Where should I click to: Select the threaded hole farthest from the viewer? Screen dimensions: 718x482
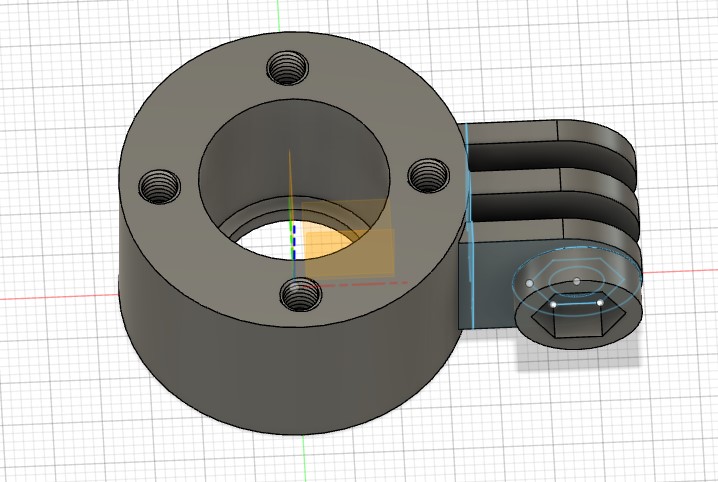pyautogui.click(x=287, y=68)
